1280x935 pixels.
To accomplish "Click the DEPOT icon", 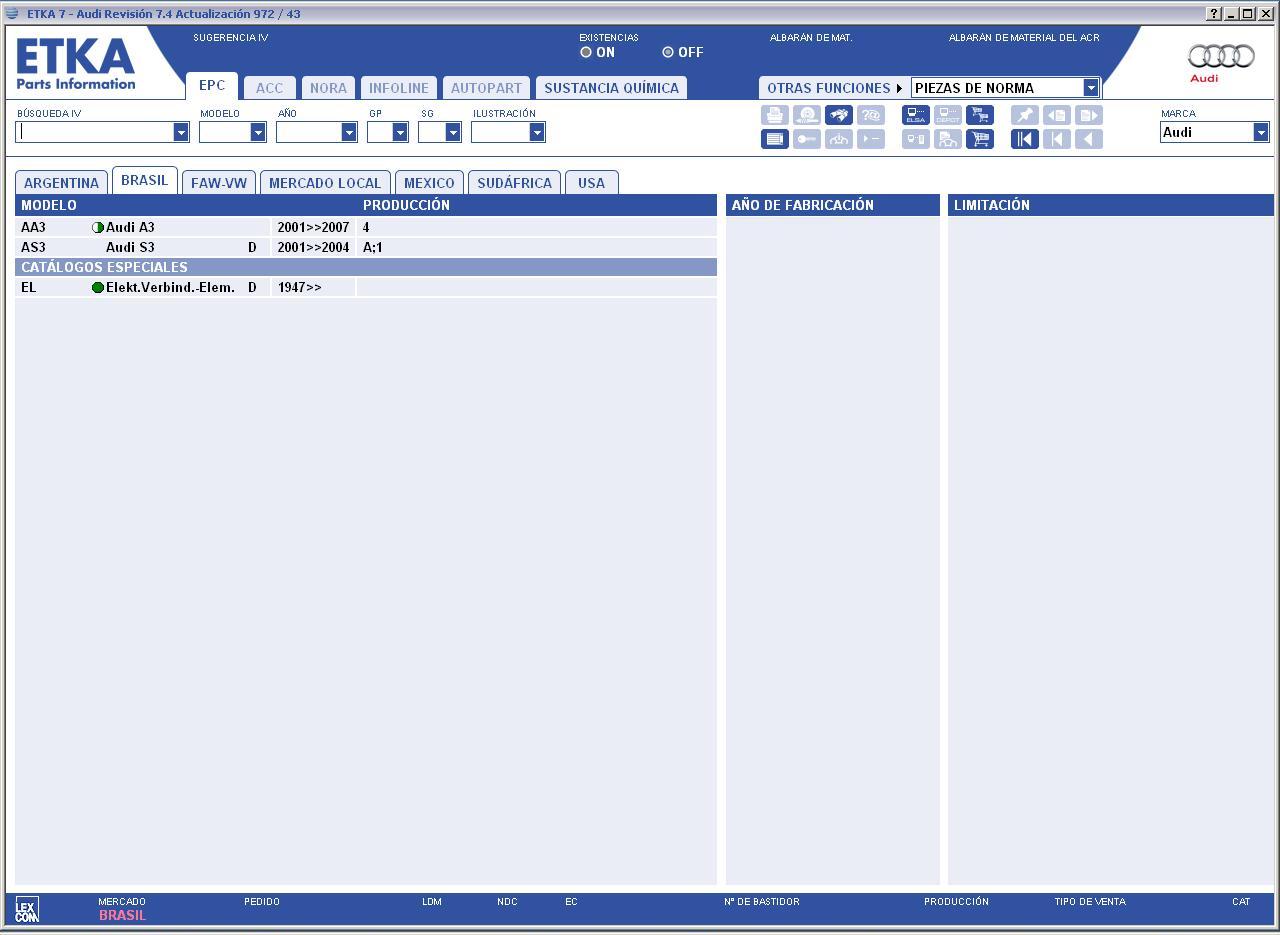I will pos(948,116).
